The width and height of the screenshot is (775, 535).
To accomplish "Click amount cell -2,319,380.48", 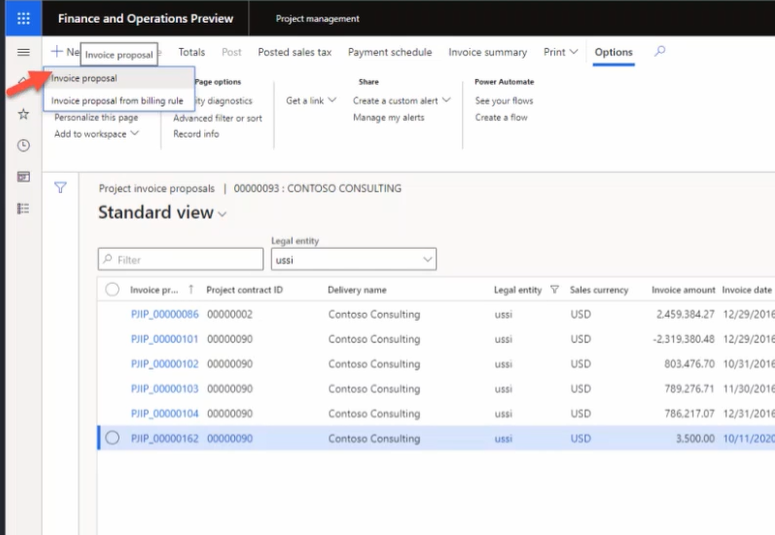I will [x=684, y=339].
